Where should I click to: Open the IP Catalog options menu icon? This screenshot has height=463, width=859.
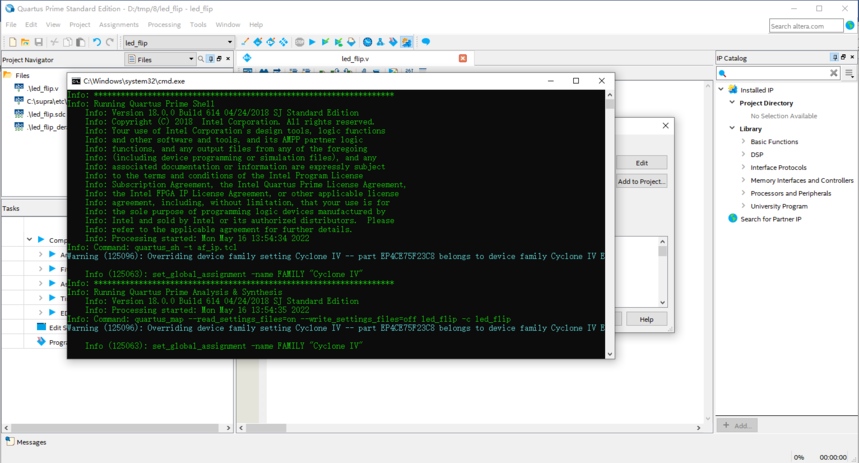(x=849, y=73)
